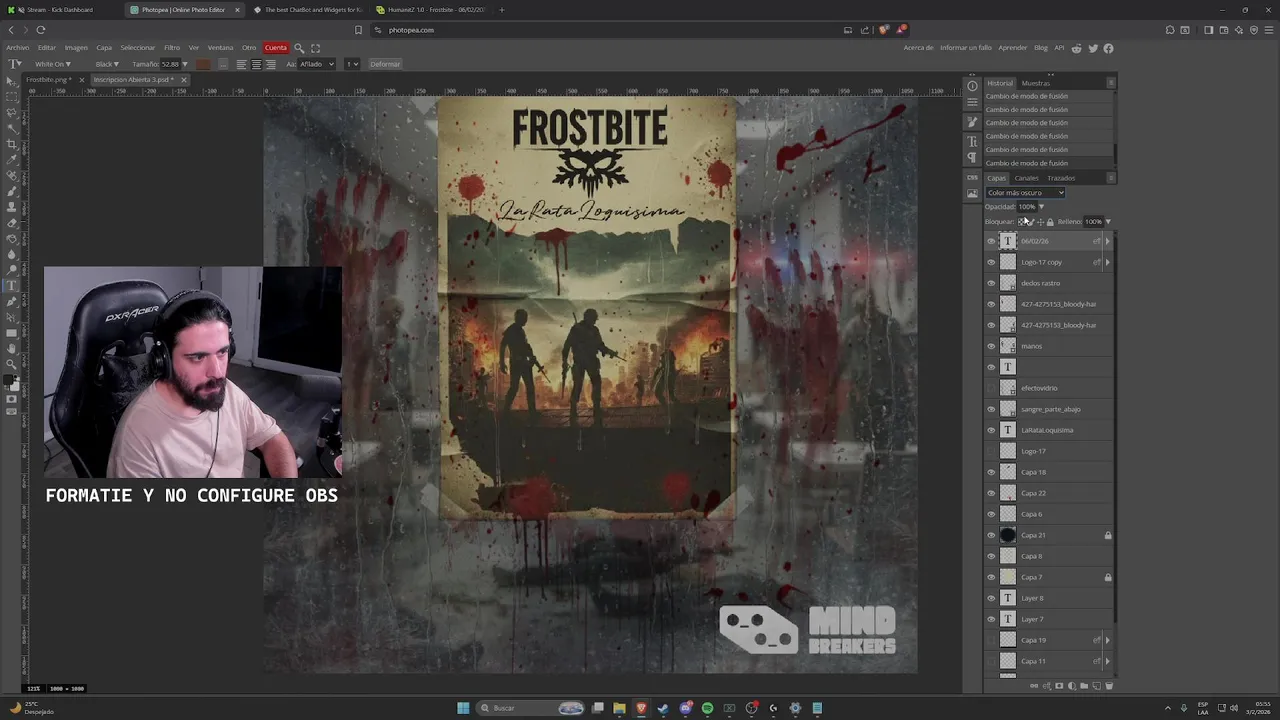
Task: Open blend mode dropdown 'Color más oscuro'
Action: pyautogui.click(x=1025, y=193)
